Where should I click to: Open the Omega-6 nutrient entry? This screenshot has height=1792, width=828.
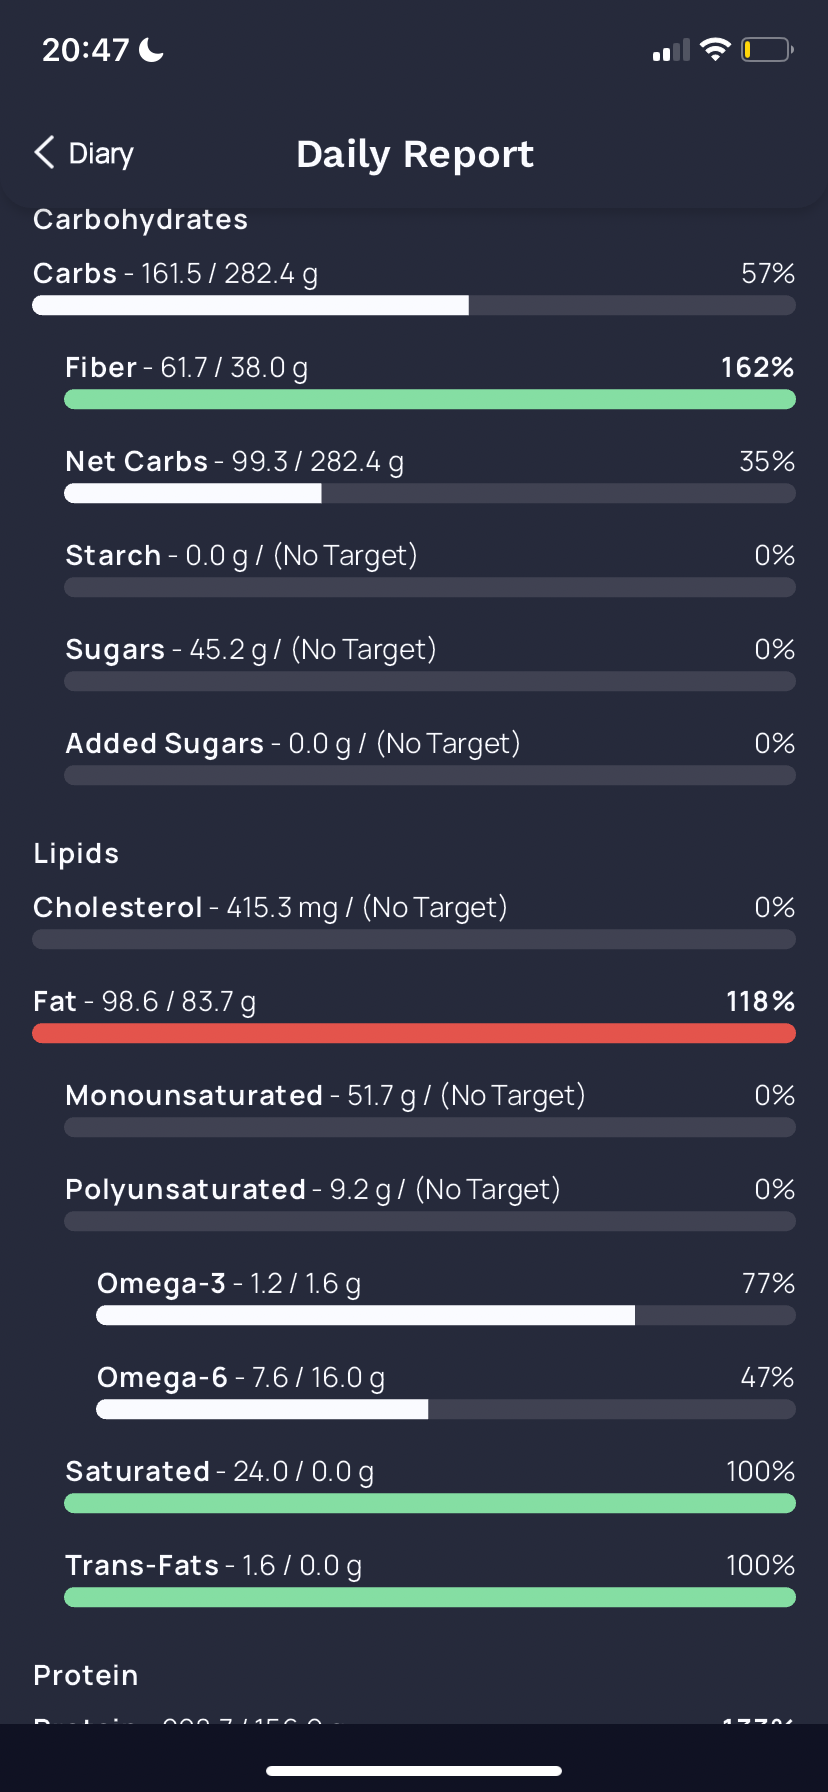(446, 1392)
